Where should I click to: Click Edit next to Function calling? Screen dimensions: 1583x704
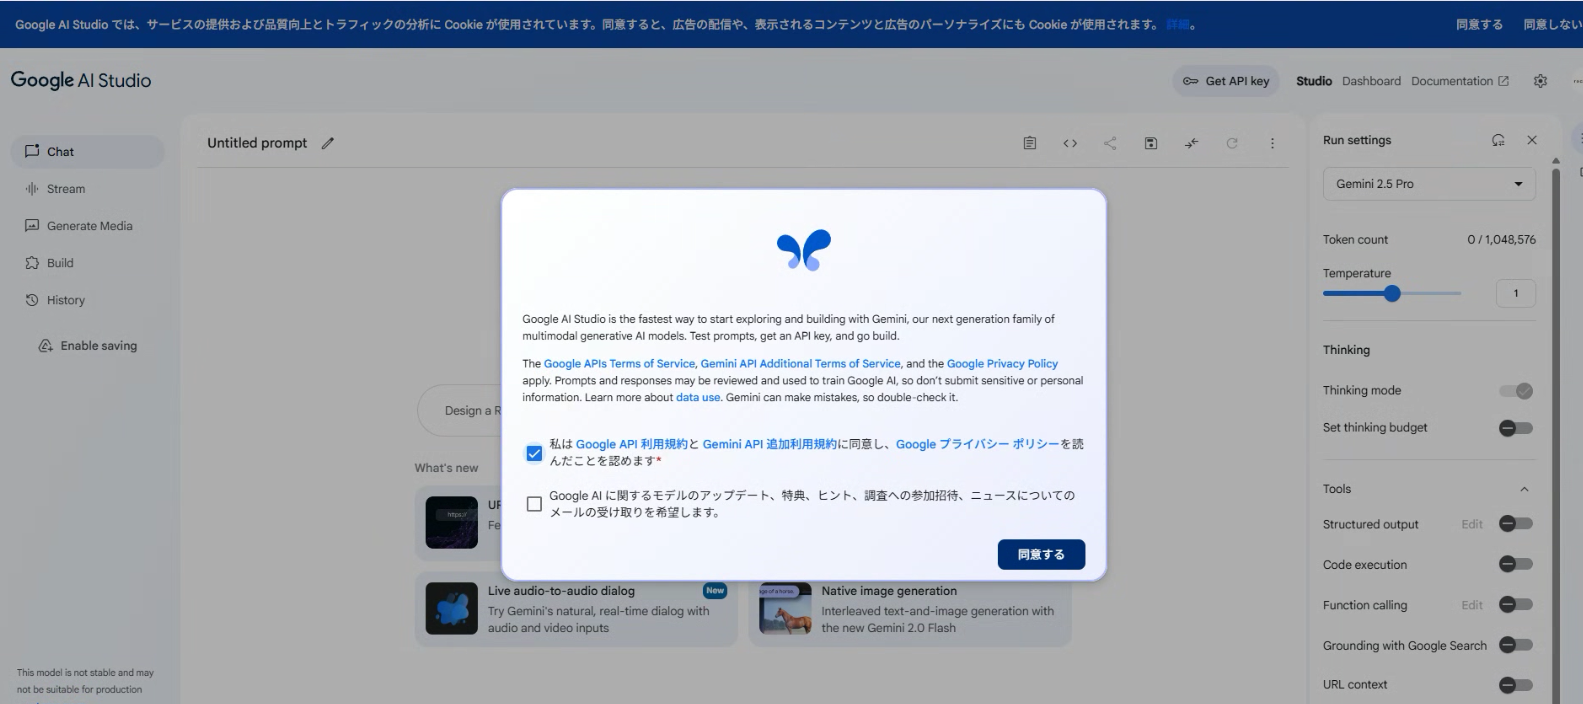pyautogui.click(x=1472, y=605)
